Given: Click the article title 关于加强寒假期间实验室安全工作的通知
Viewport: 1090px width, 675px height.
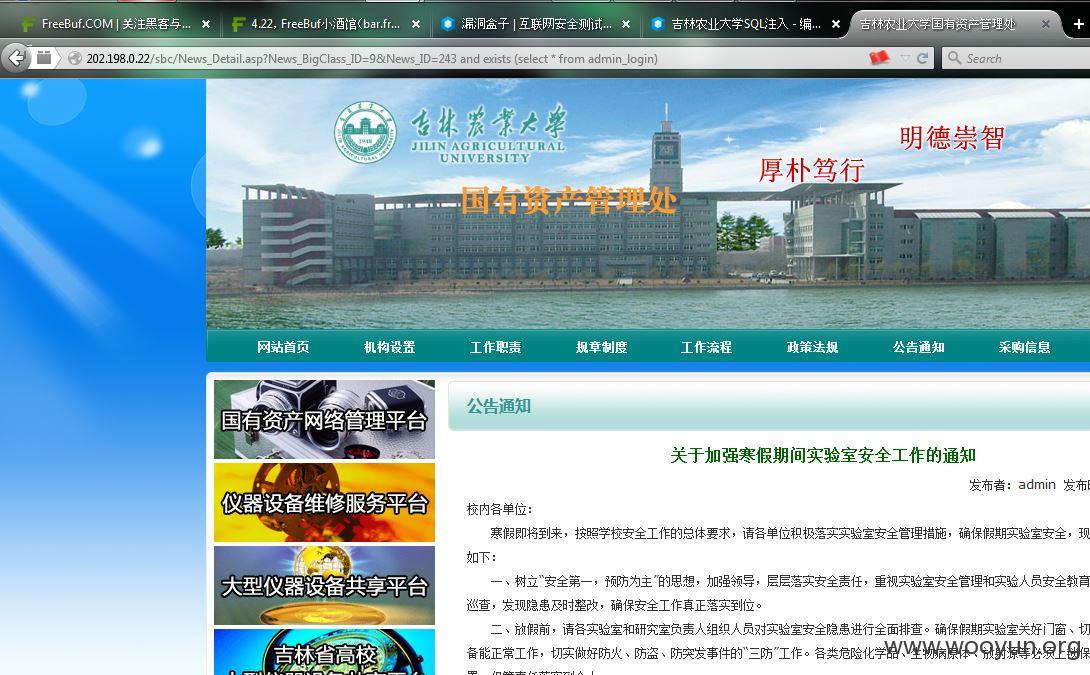Looking at the screenshot, I should [823, 455].
